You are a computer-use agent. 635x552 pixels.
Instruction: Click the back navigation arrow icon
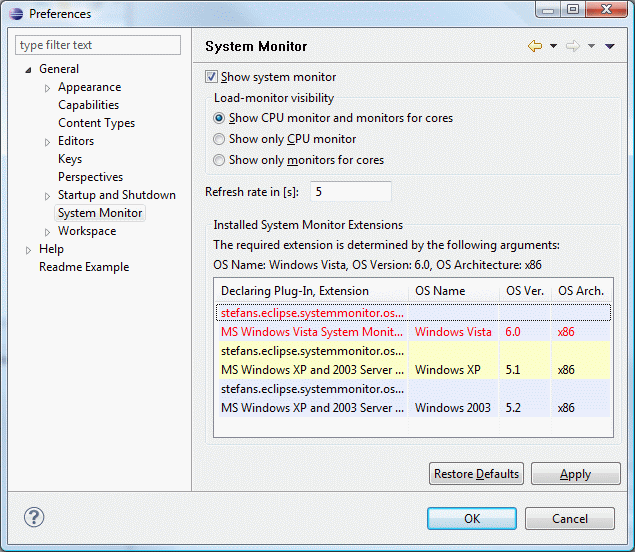(x=535, y=46)
